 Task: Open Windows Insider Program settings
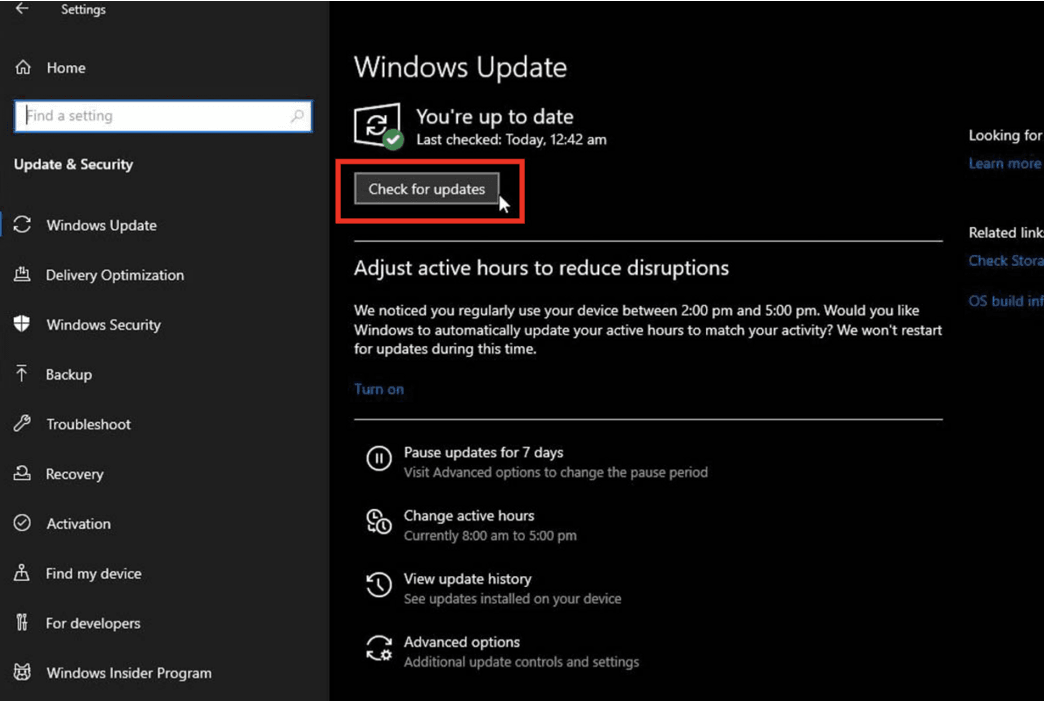tap(129, 673)
